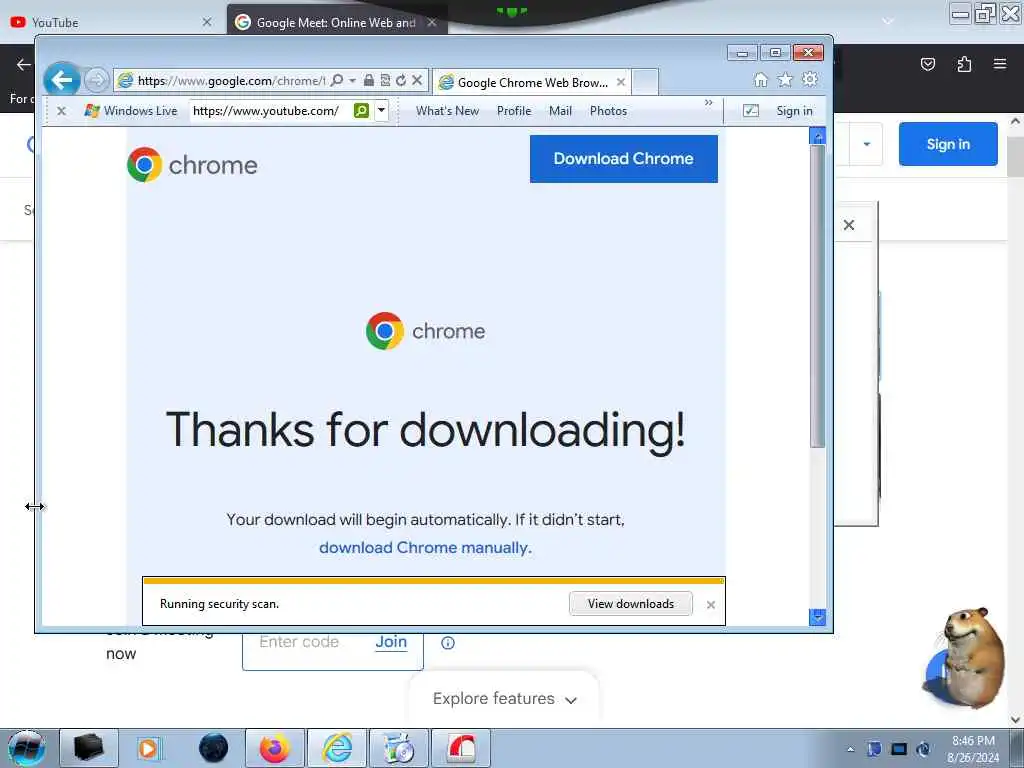Expand the toolbar overflow chevron
This screenshot has width=1024, height=768.
coord(709,103)
